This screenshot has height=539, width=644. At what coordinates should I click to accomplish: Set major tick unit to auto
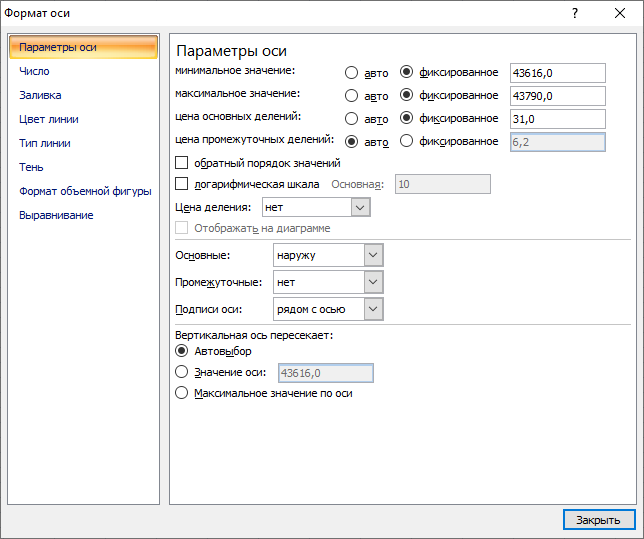[352, 119]
